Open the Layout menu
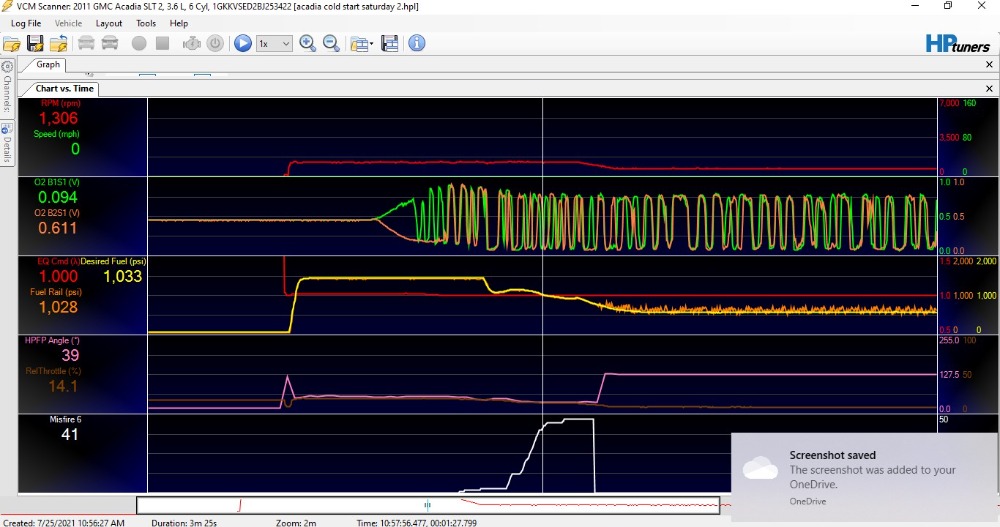This screenshot has width=1000, height=527. click(108, 23)
